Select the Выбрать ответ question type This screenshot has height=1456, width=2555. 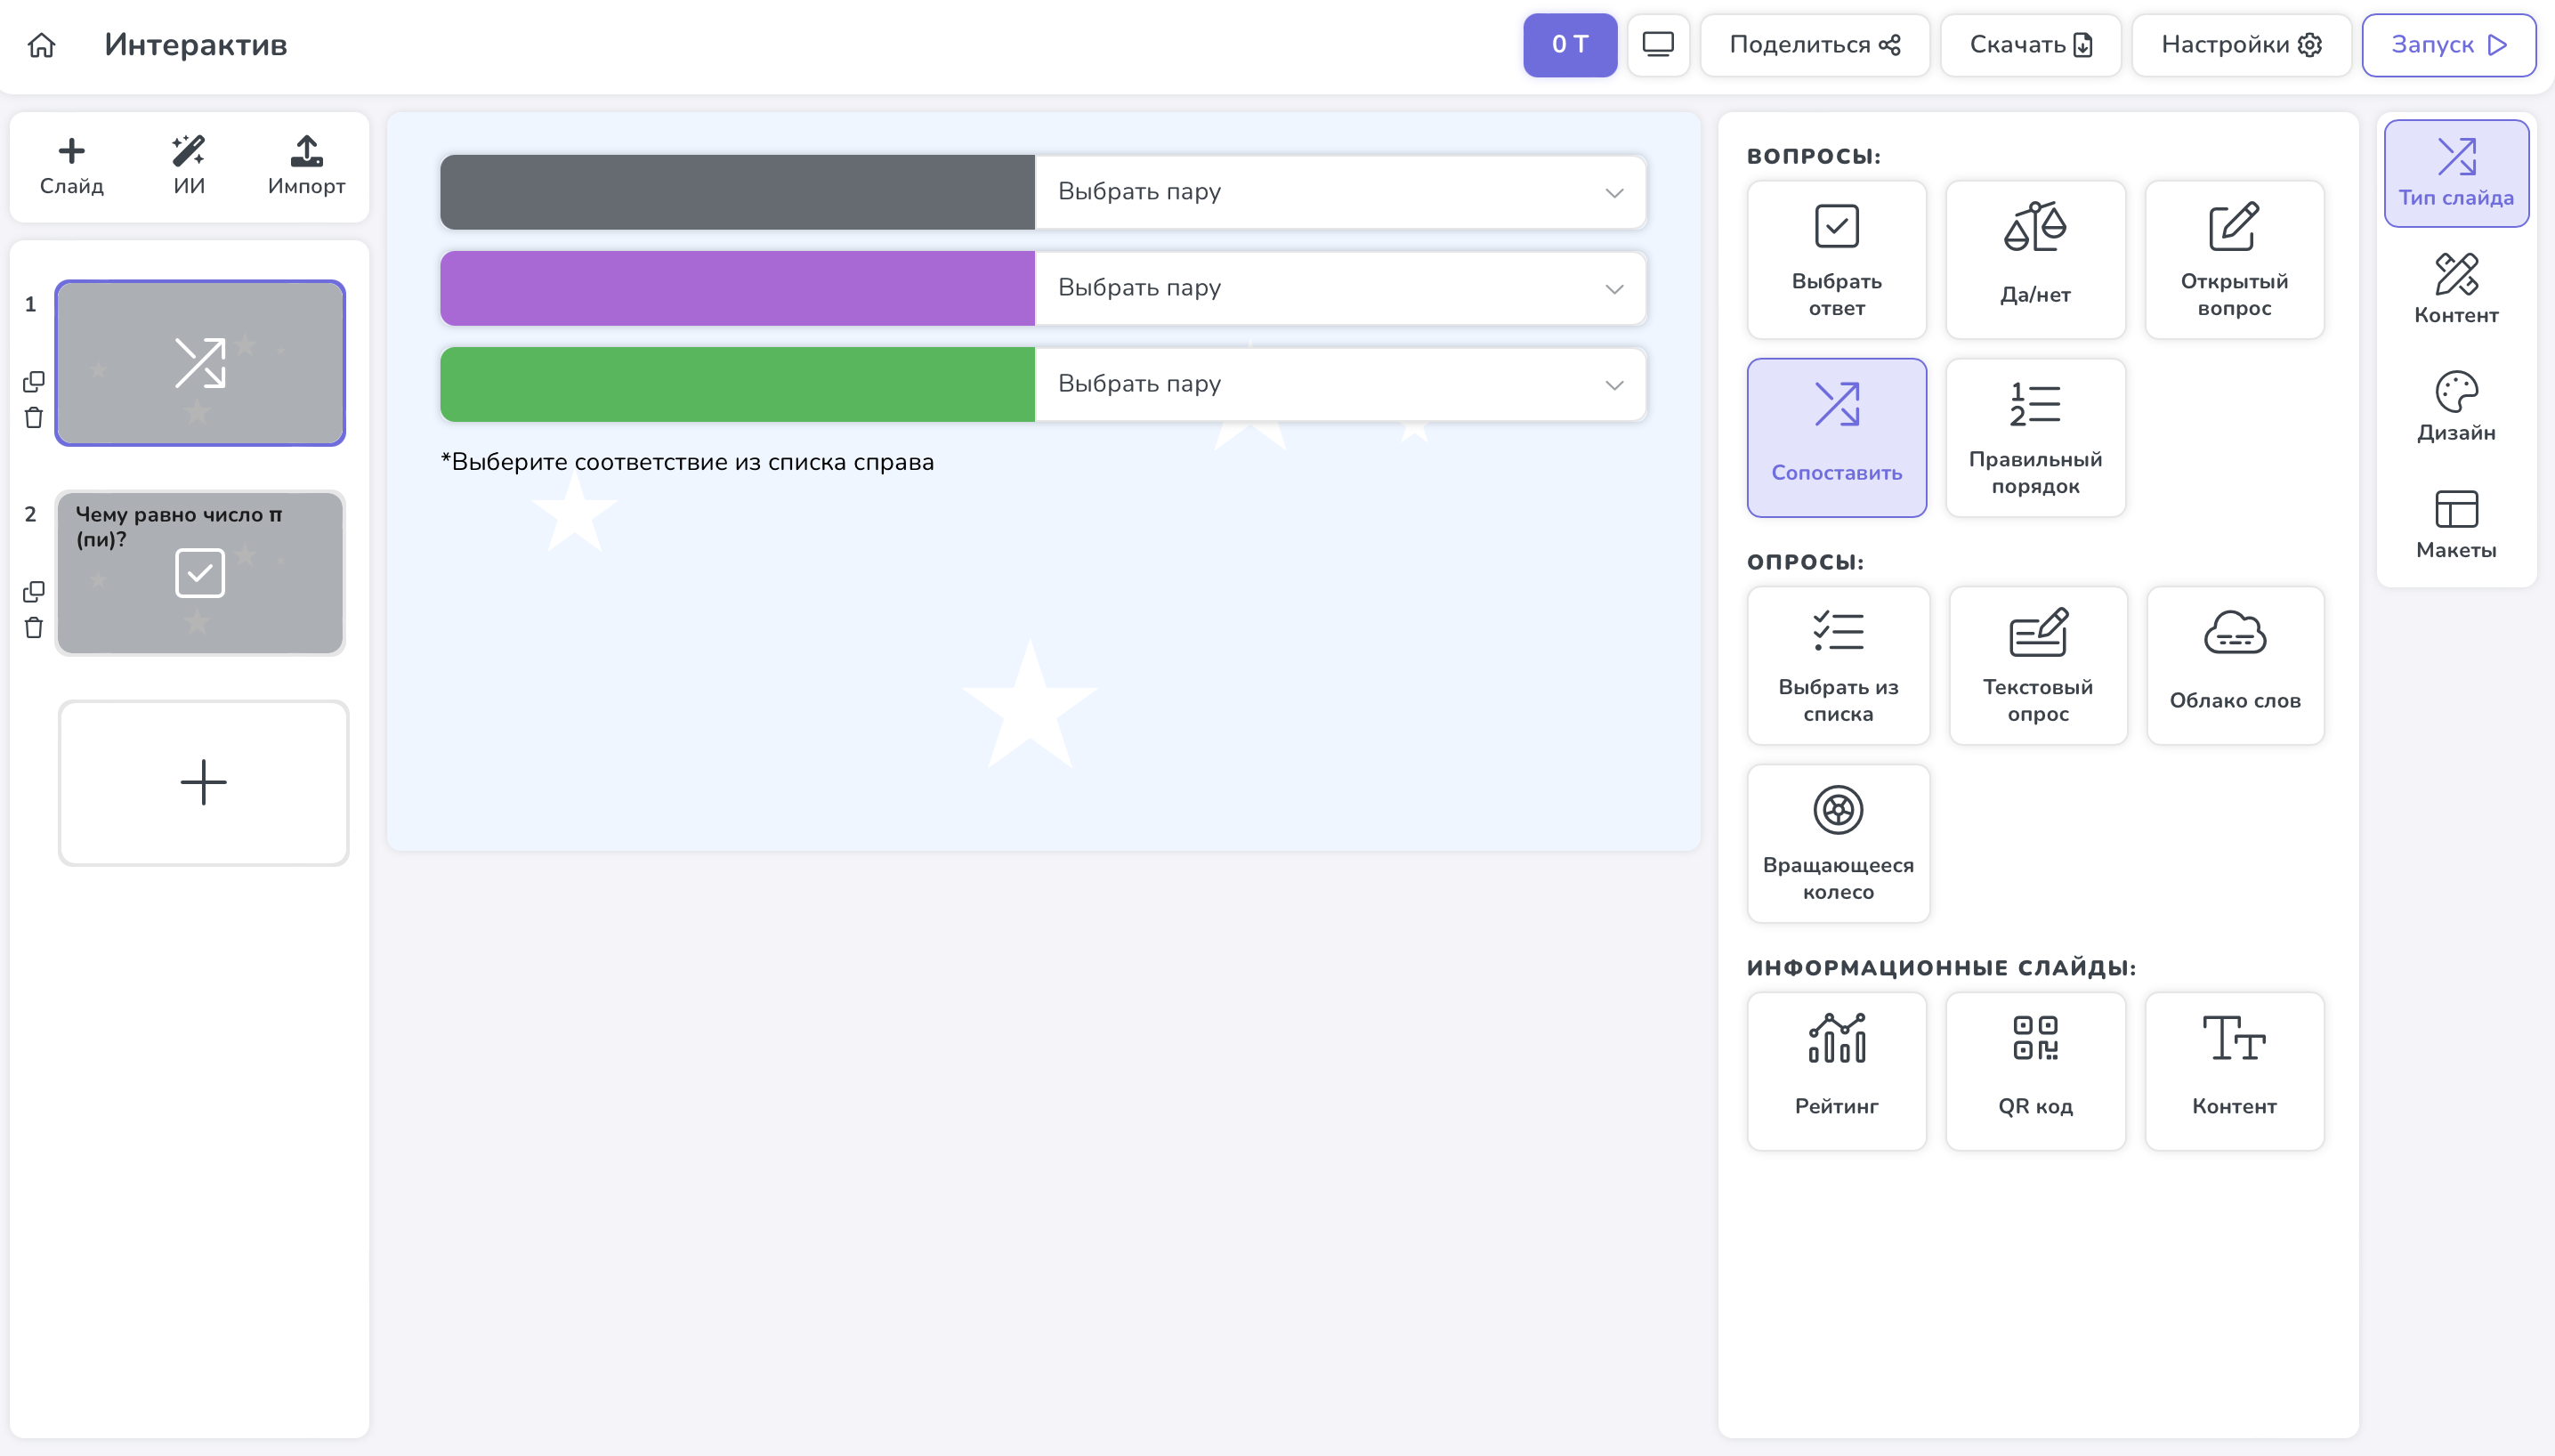[1836, 260]
